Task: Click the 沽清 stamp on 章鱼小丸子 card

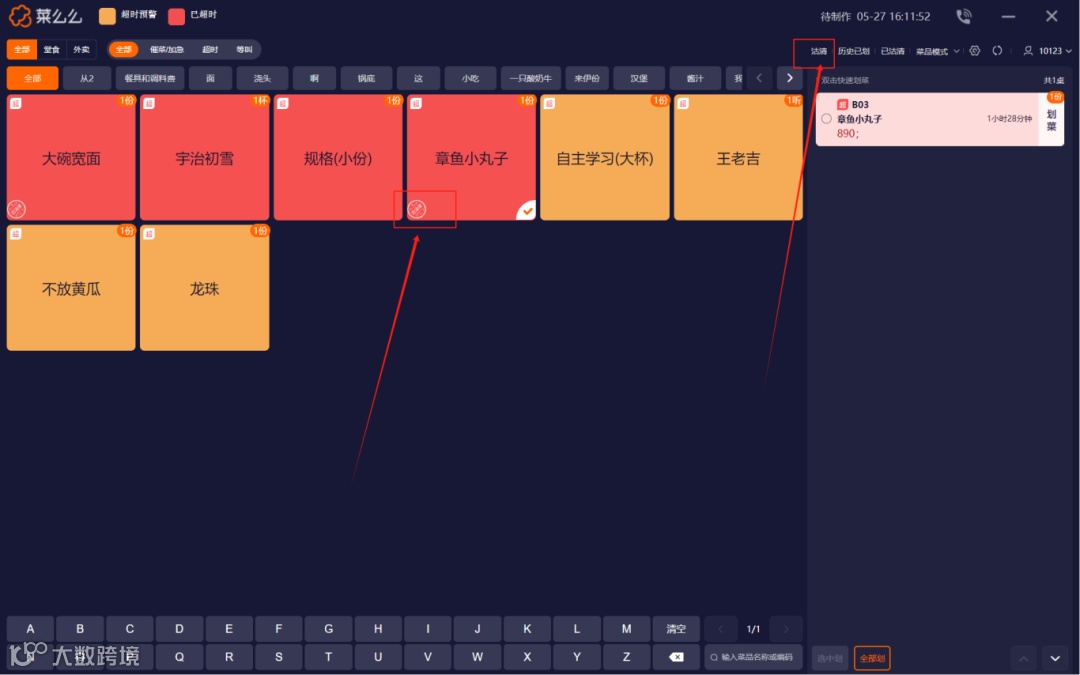Action: (x=417, y=209)
